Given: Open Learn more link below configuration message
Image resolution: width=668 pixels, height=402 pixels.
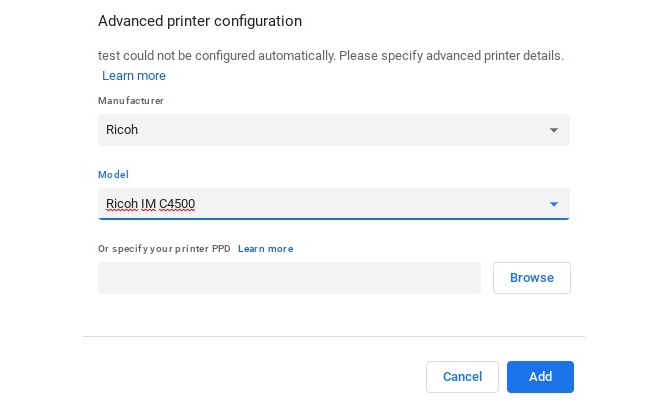Looking at the screenshot, I should (x=134, y=76).
